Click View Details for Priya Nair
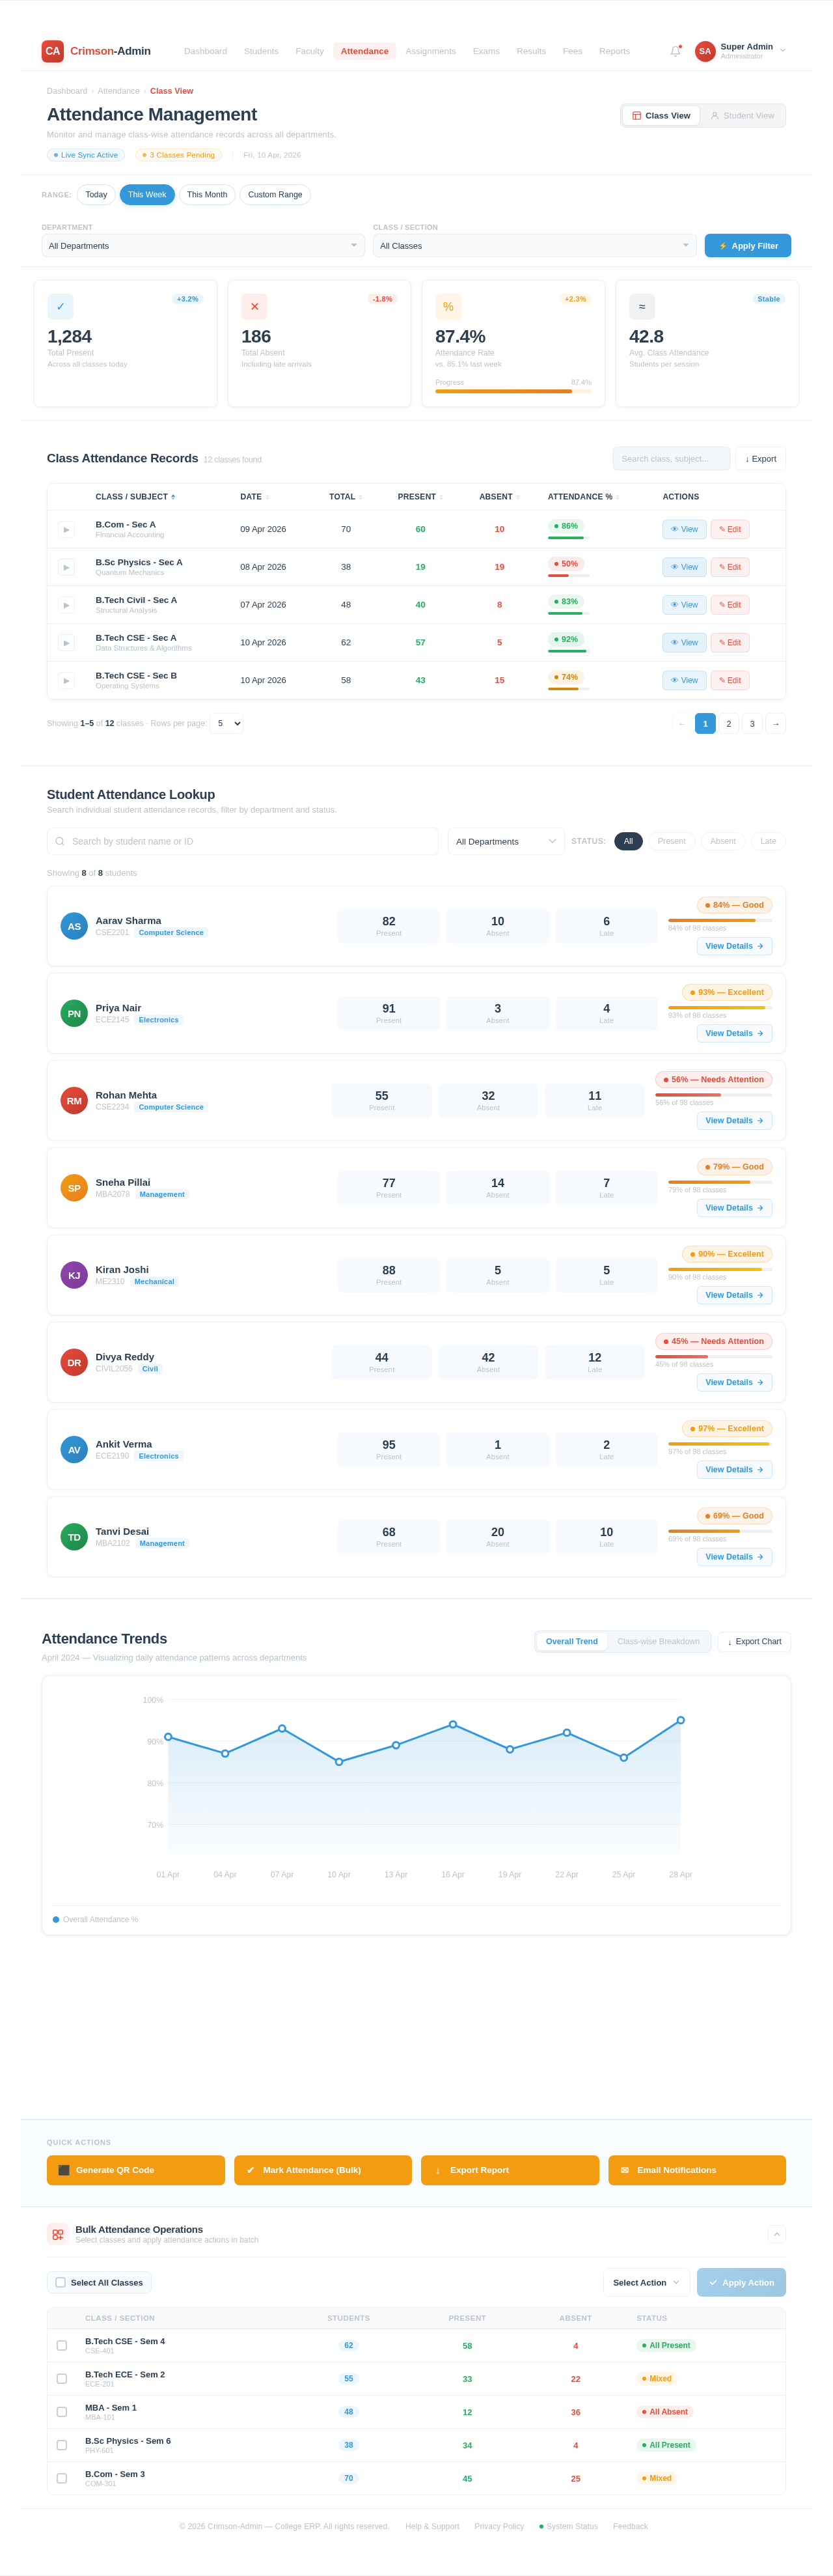 tap(734, 1033)
